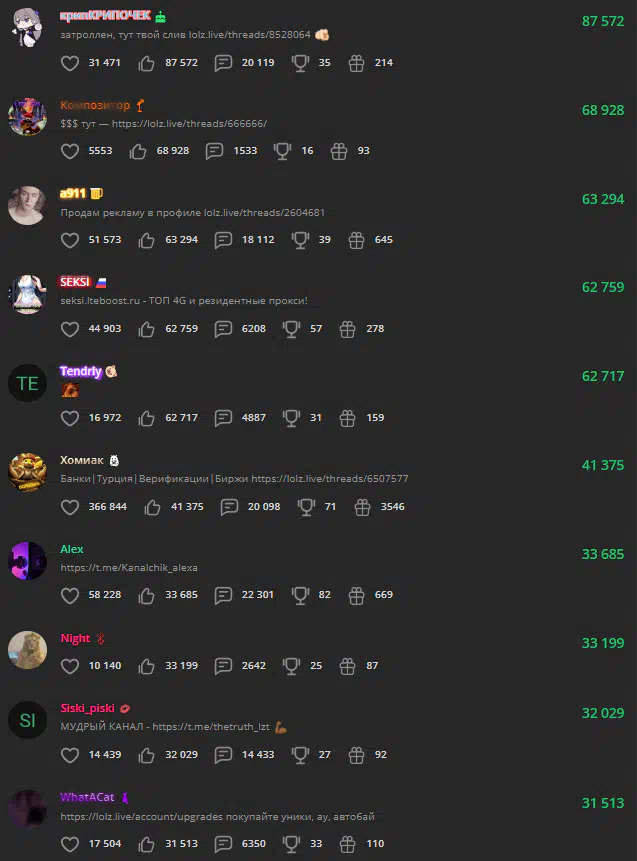Click gift icon beside 214 in top row

[356, 63]
